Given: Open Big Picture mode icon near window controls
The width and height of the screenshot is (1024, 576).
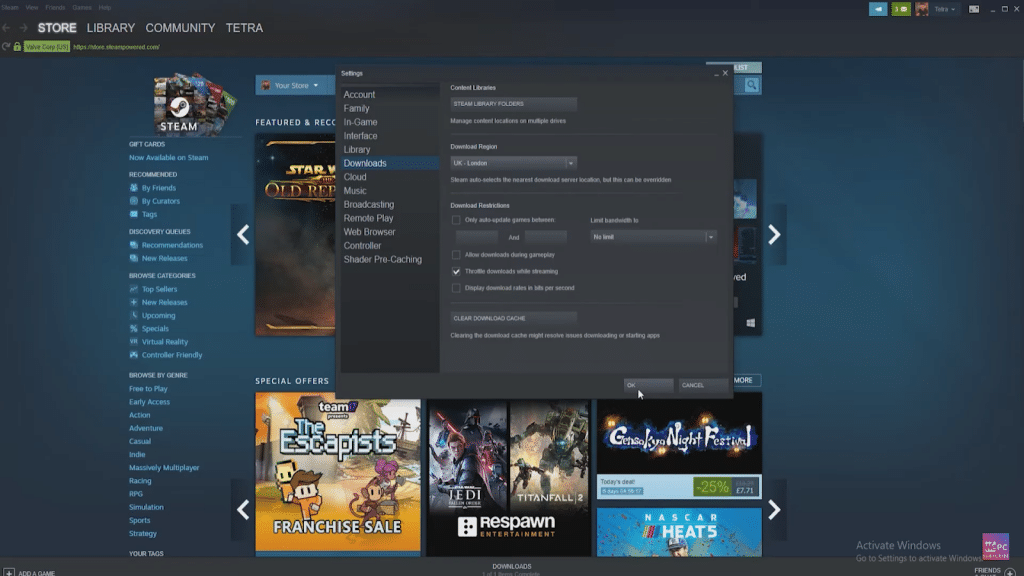Looking at the screenshot, I should click(974, 9).
